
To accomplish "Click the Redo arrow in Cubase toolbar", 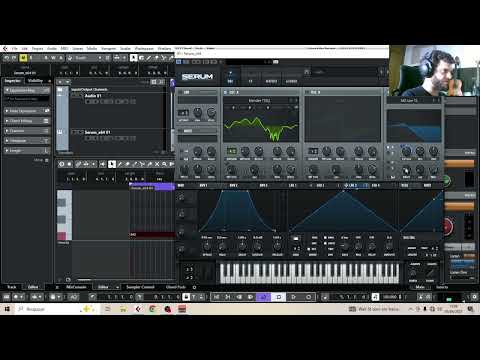I will pyautogui.click(x=14, y=58).
